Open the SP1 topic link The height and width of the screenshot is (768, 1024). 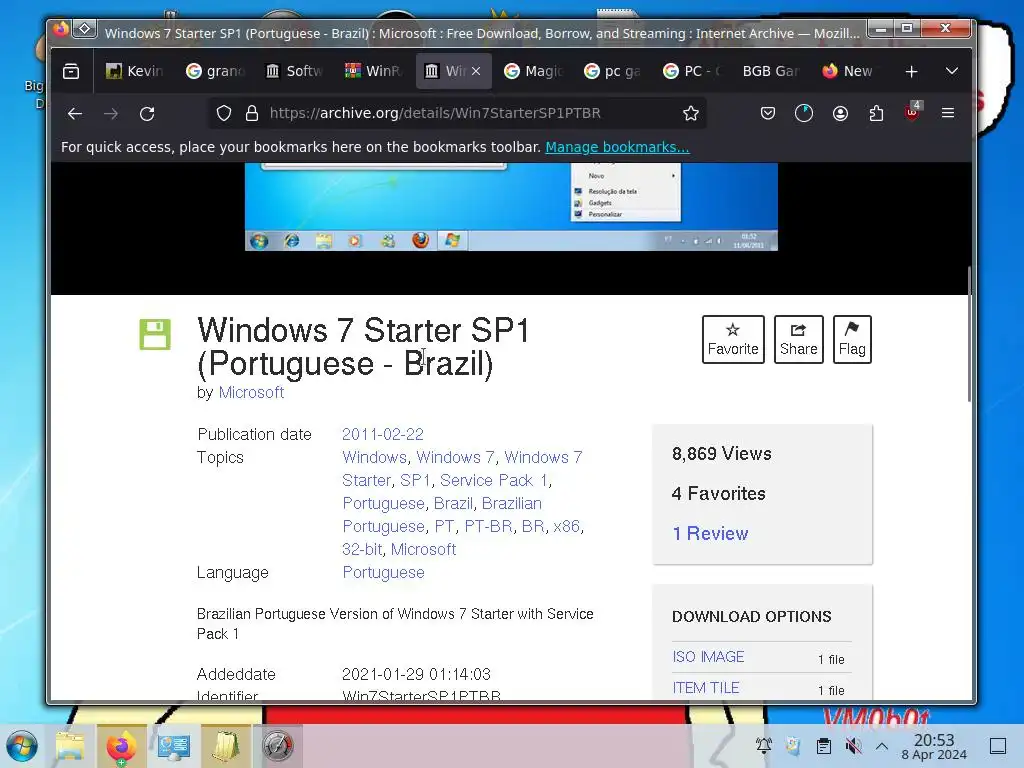pyautogui.click(x=415, y=481)
